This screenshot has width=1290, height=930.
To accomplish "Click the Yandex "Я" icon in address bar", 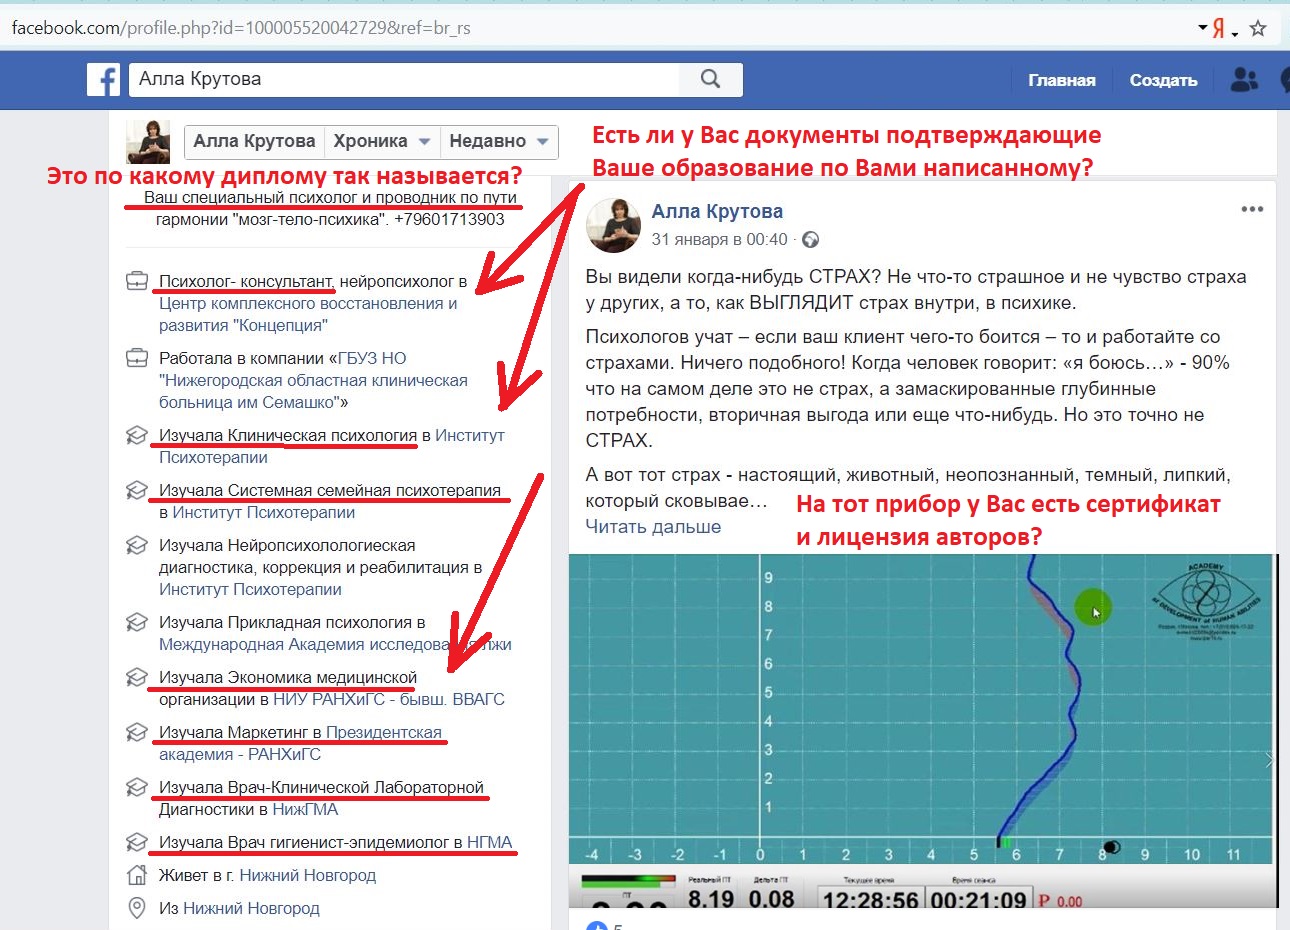I will [x=1218, y=28].
